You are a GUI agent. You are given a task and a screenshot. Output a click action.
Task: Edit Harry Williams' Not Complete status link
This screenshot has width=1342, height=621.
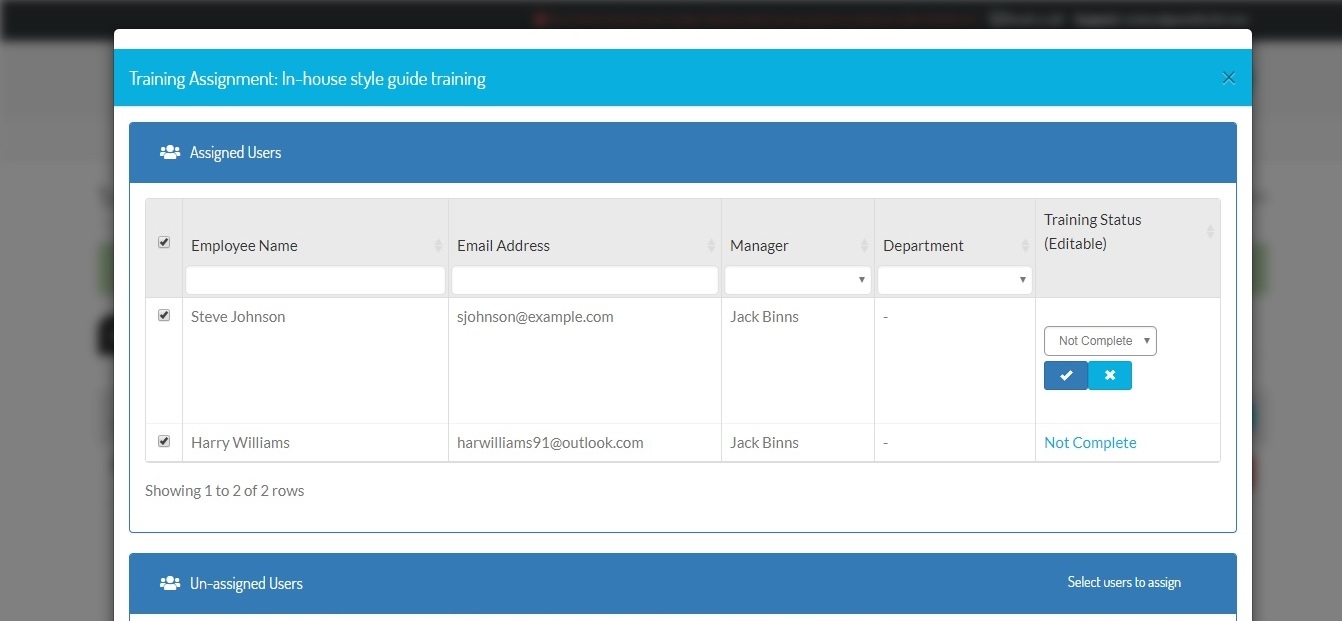click(1090, 443)
